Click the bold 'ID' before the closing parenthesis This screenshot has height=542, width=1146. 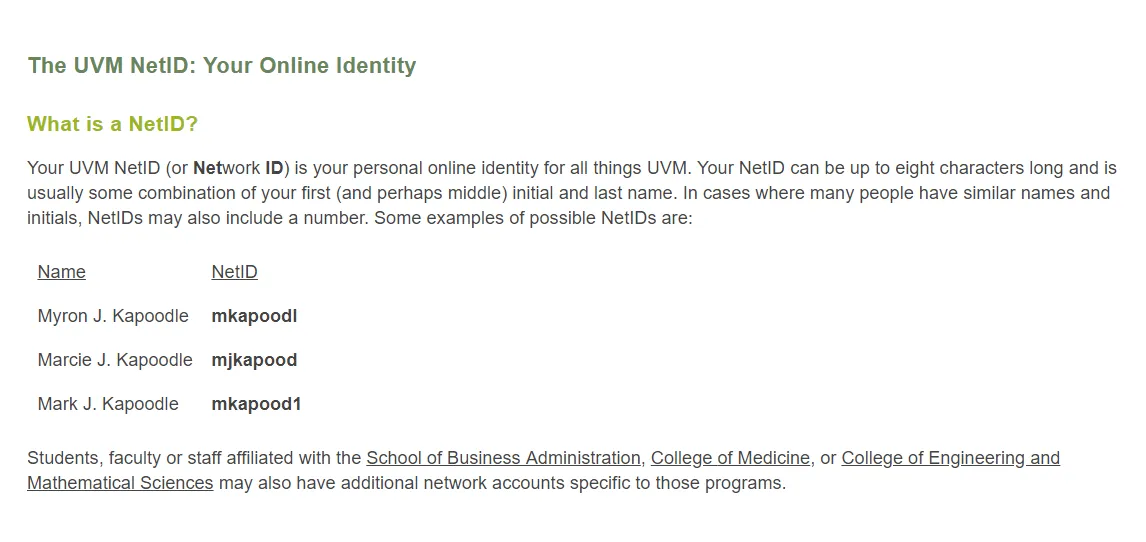pyautogui.click(x=274, y=168)
